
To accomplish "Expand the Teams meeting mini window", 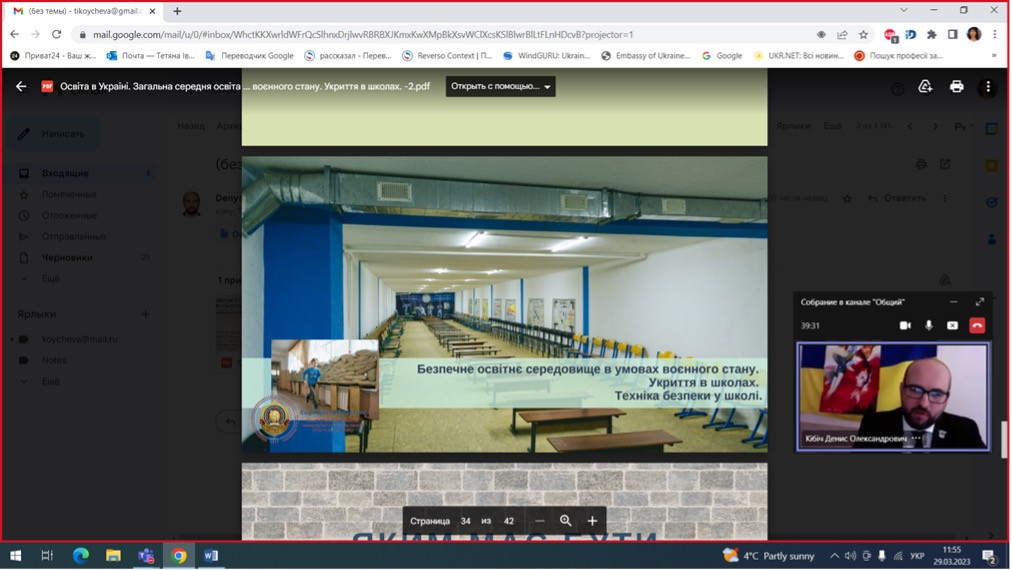I will click(979, 301).
